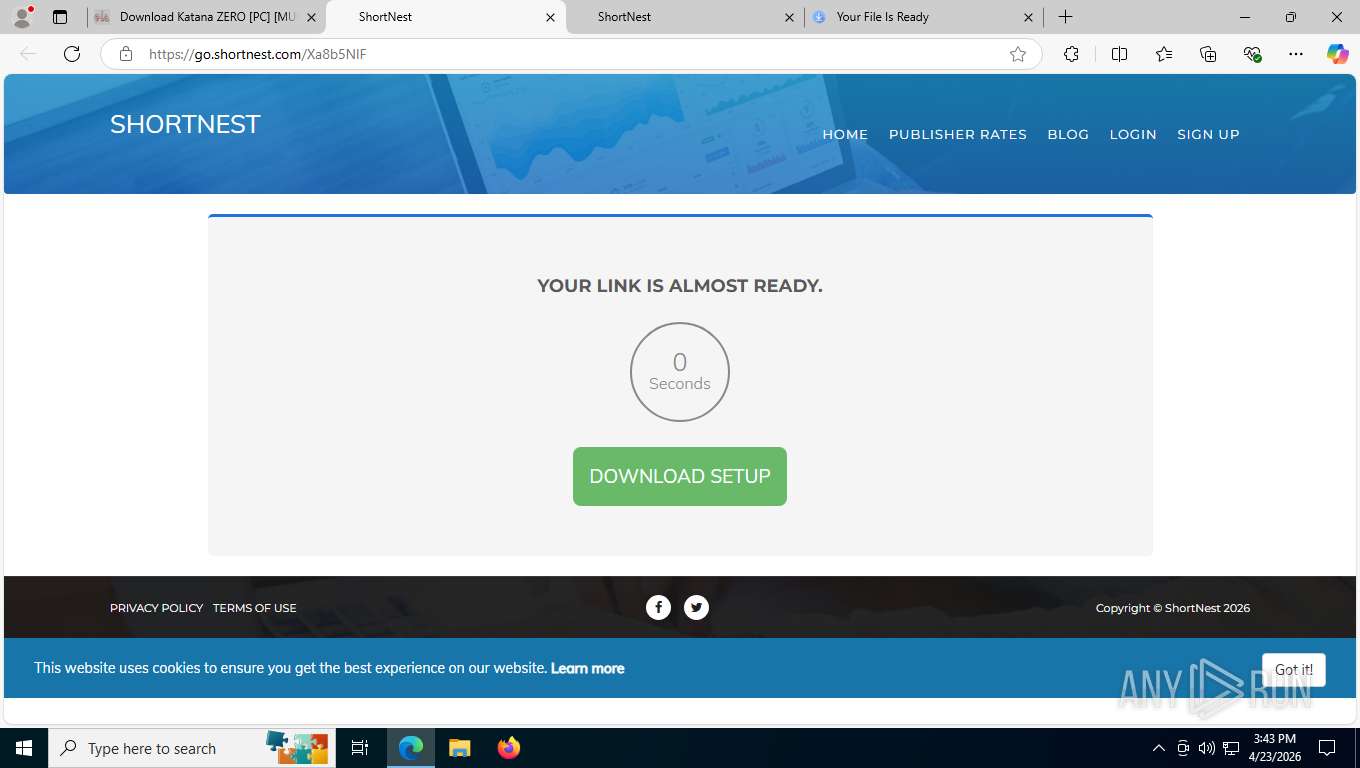Viewport: 1360px width, 768px height.
Task: Open HOME in site navigation
Action: tap(845, 134)
